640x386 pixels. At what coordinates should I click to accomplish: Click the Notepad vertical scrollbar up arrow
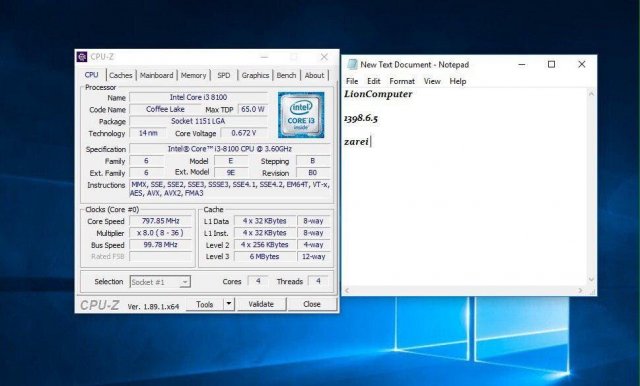(x=591, y=94)
